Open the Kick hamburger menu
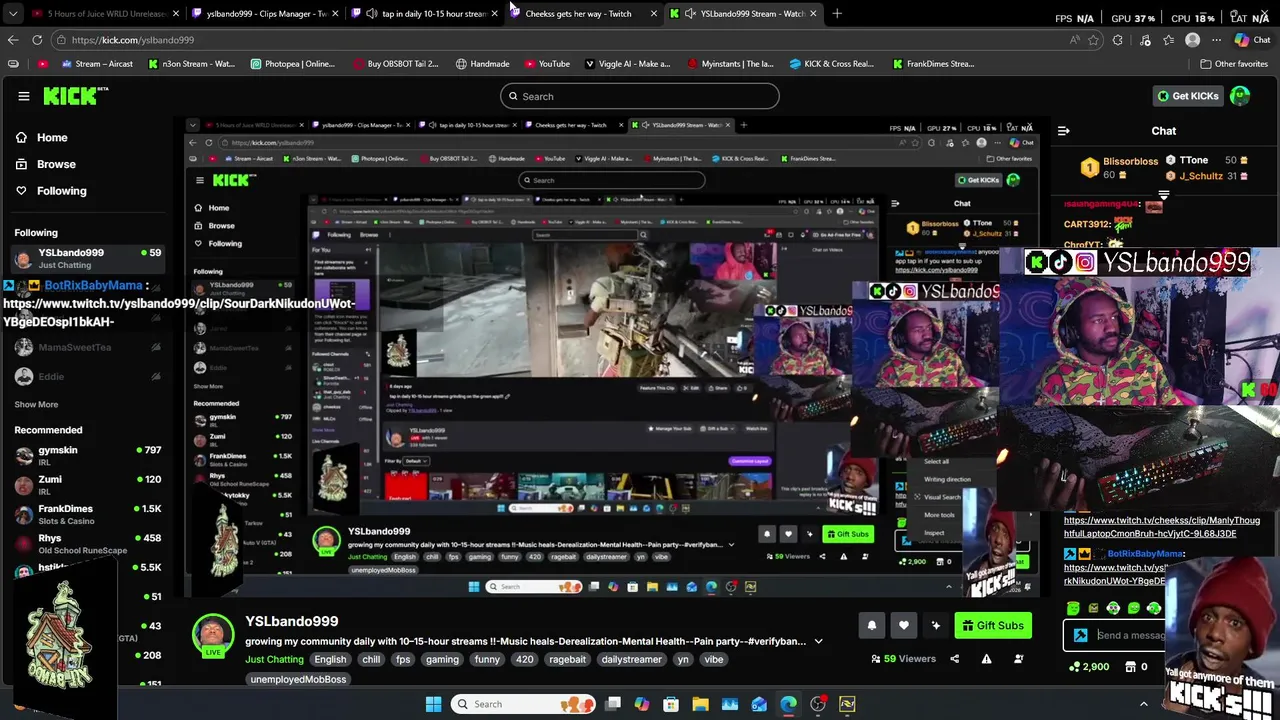 24,96
